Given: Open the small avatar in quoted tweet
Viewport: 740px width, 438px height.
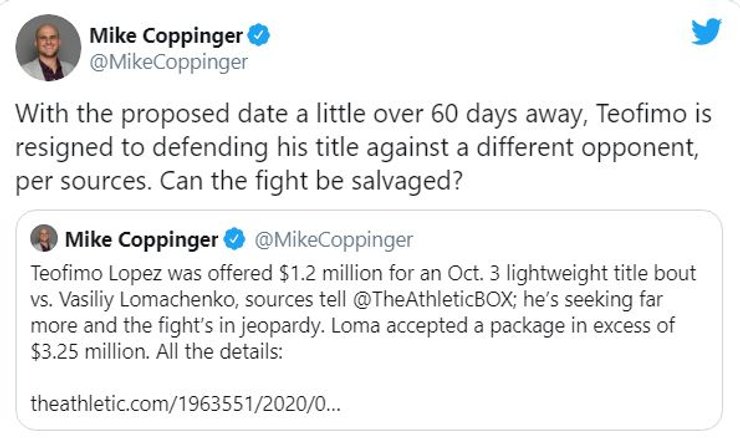Looking at the screenshot, I should pos(44,239).
